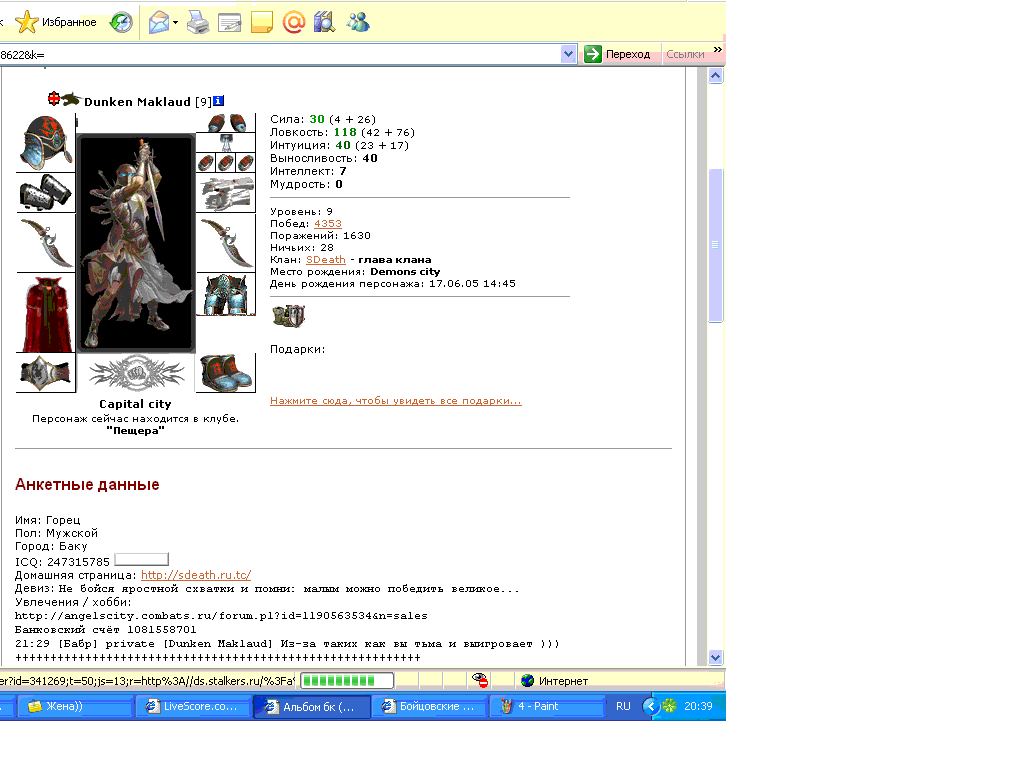Click the shield badge icon above Подарки

pyautogui.click(x=288, y=316)
